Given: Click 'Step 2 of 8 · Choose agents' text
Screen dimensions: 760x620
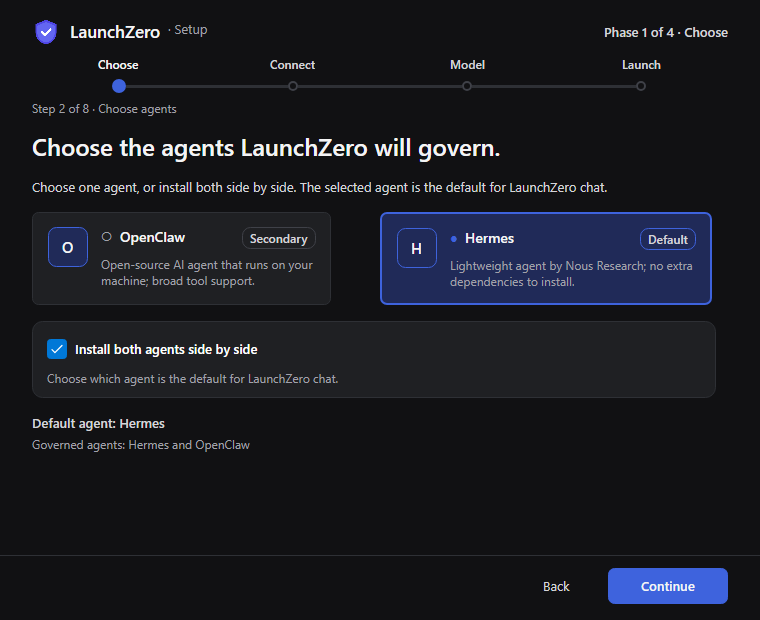Looking at the screenshot, I should click(104, 109).
